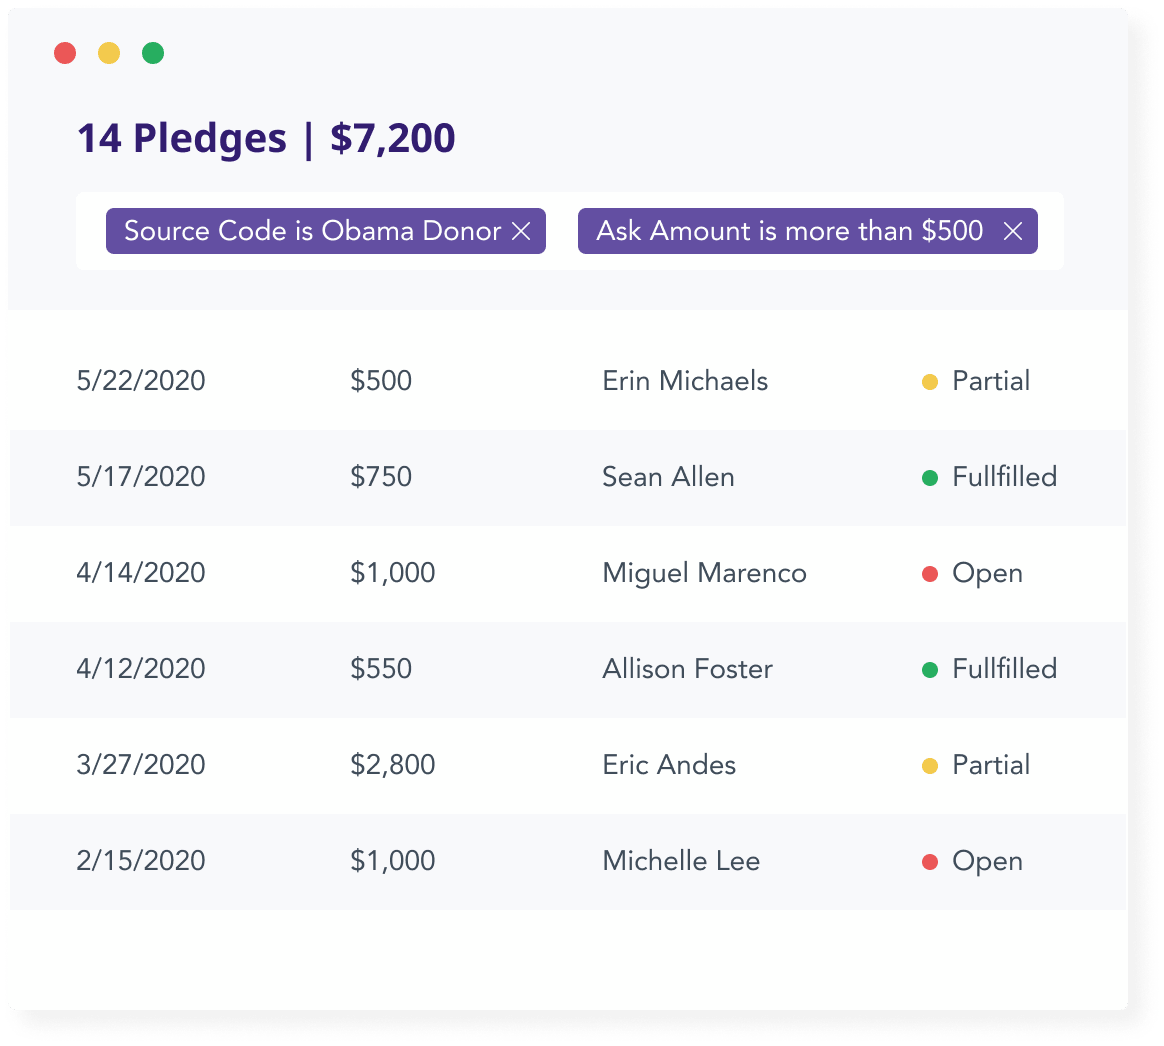Open Erin Michaels' pledge record
The image size is (1164, 1046).
(685, 381)
